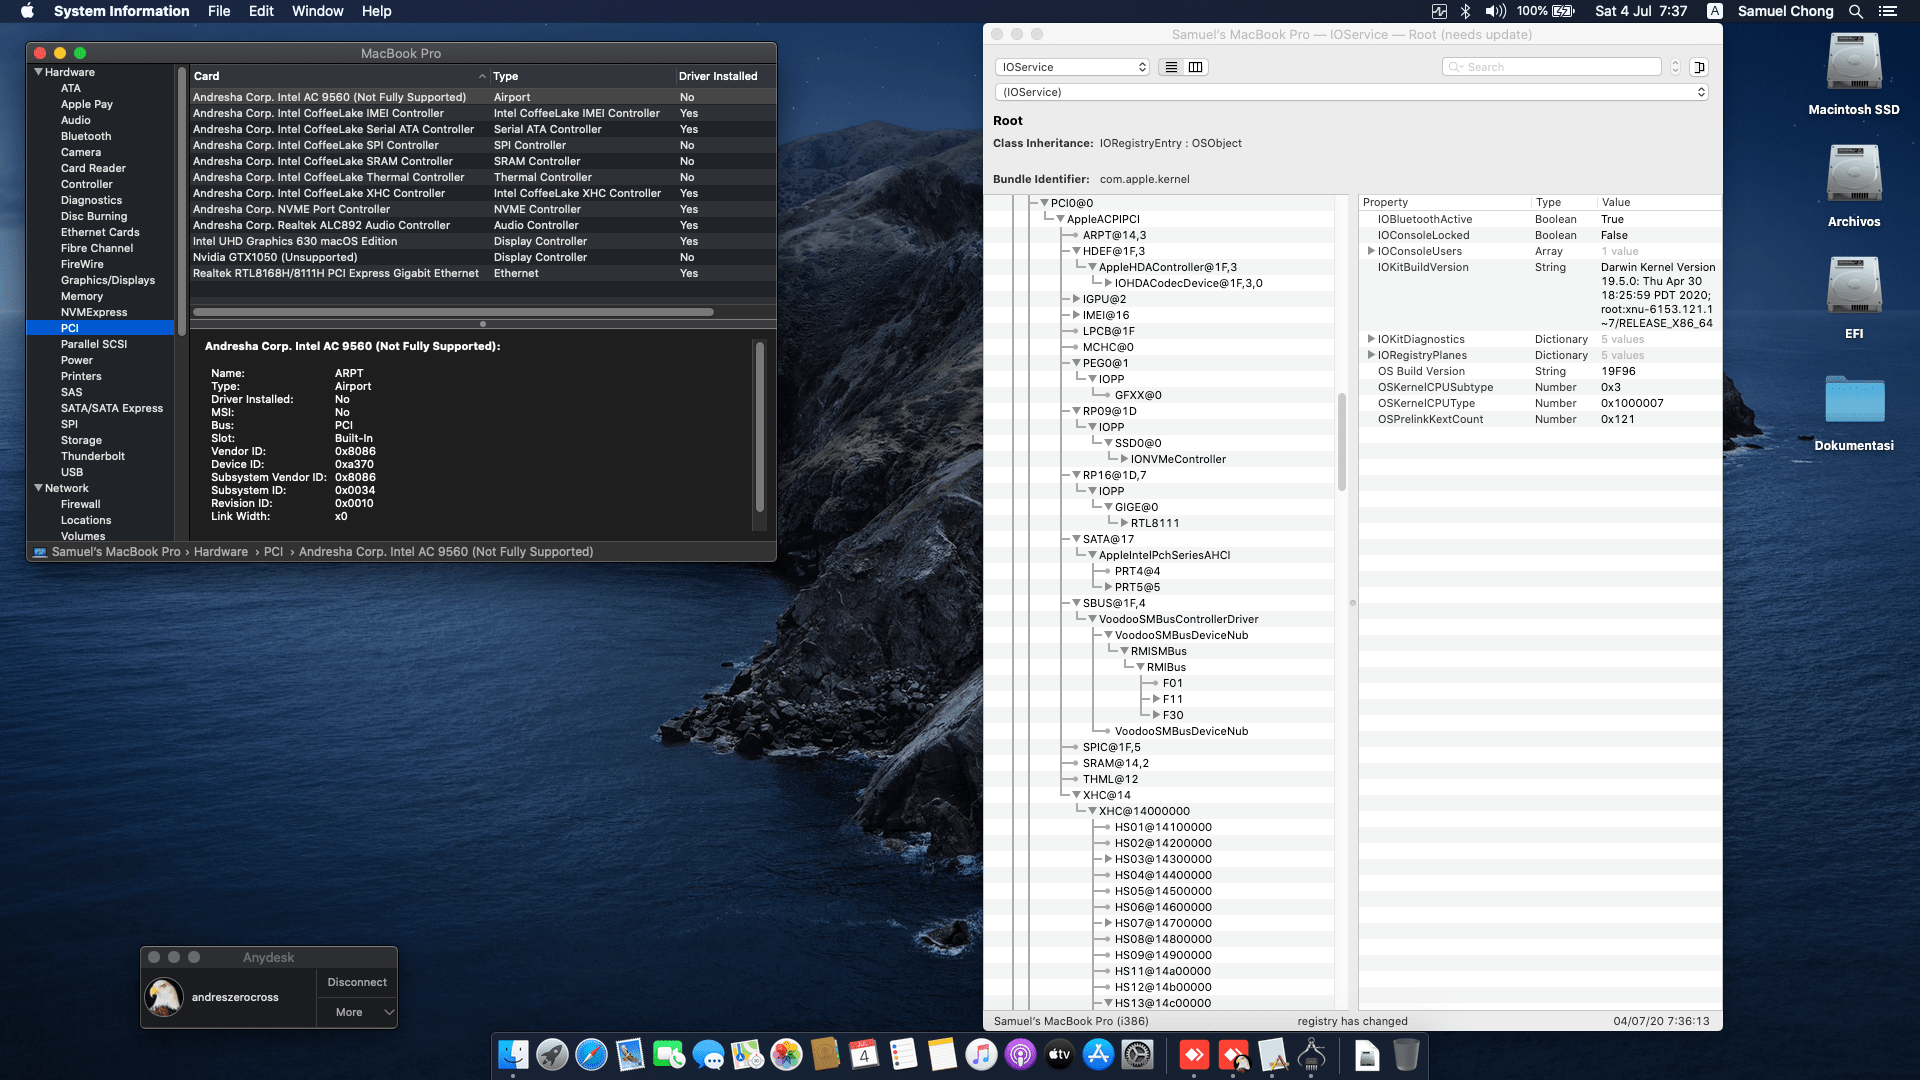The width and height of the screenshot is (1920, 1080).
Task: Click the PCI details pane vertical scrollbar
Action: tap(760, 427)
